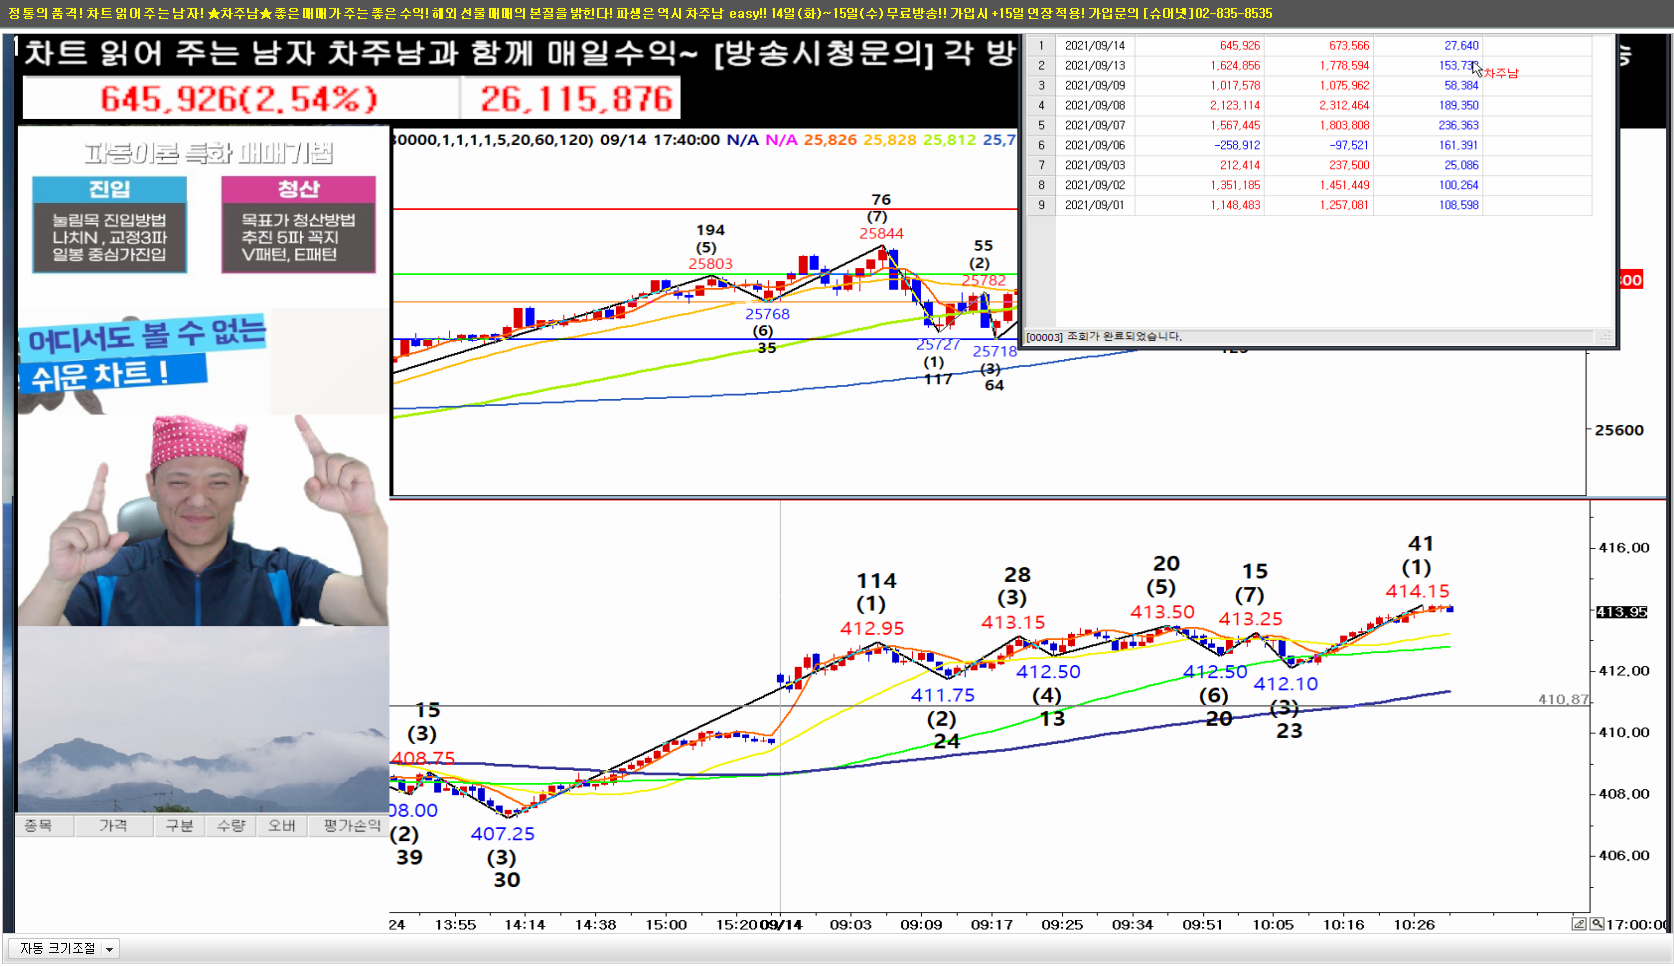Click the 413.95 current price marker
Viewport: 1674px width, 967px height.
tap(1620, 612)
